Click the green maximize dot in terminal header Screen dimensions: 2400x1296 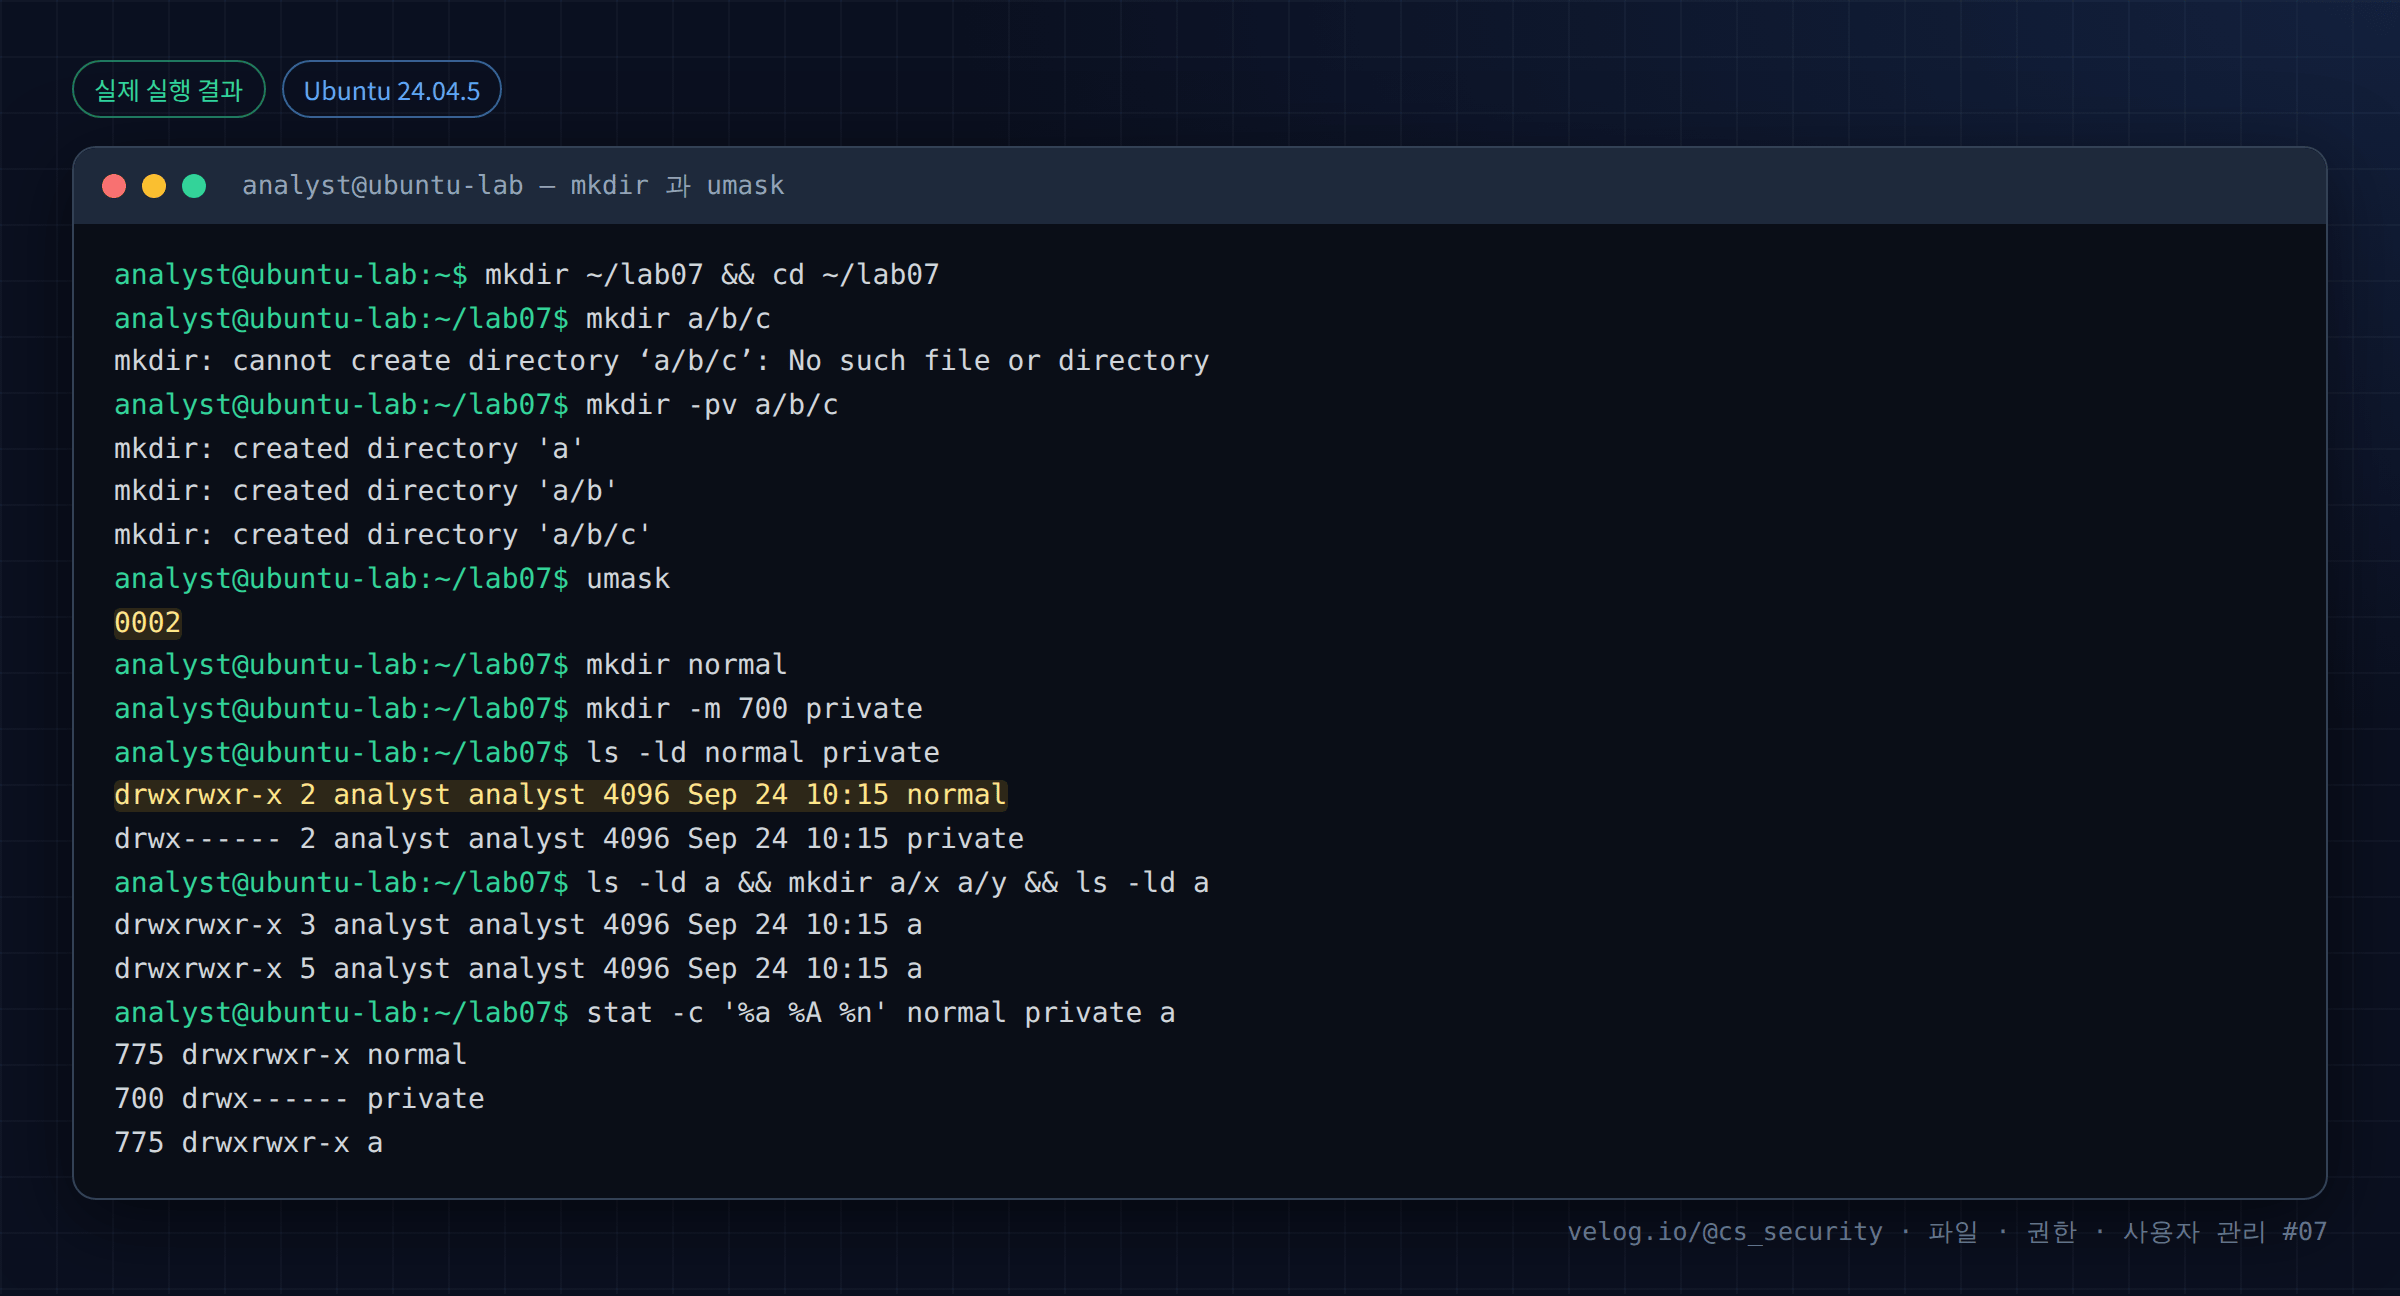(x=194, y=186)
